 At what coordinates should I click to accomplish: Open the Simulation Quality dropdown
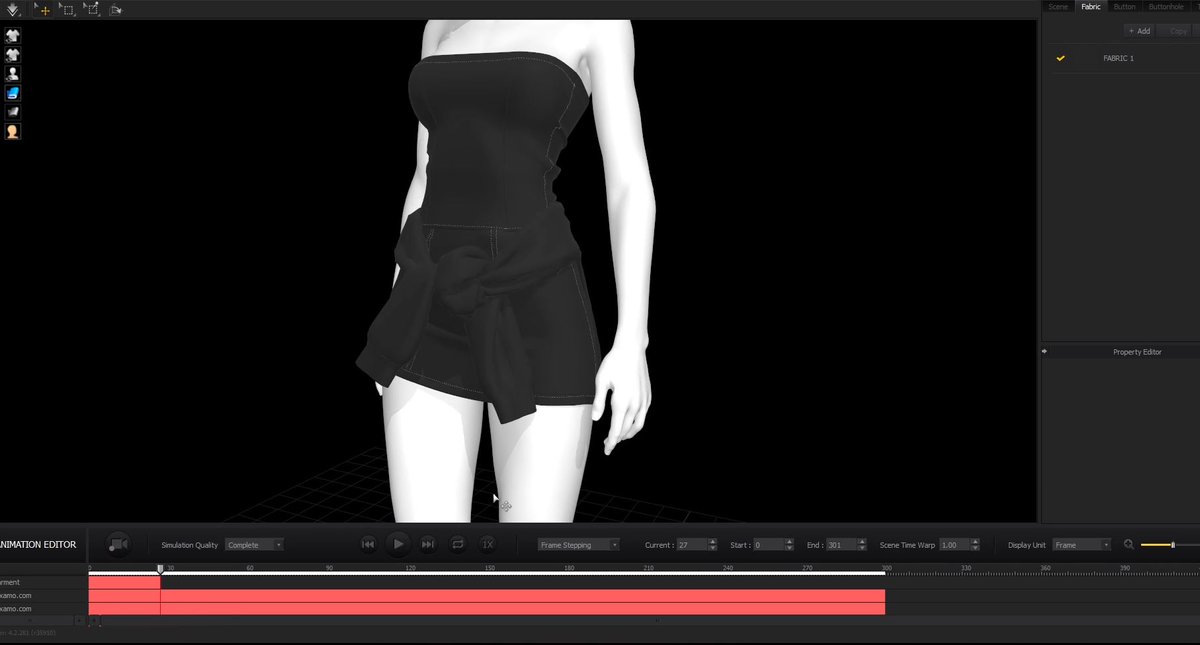point(254,544)
